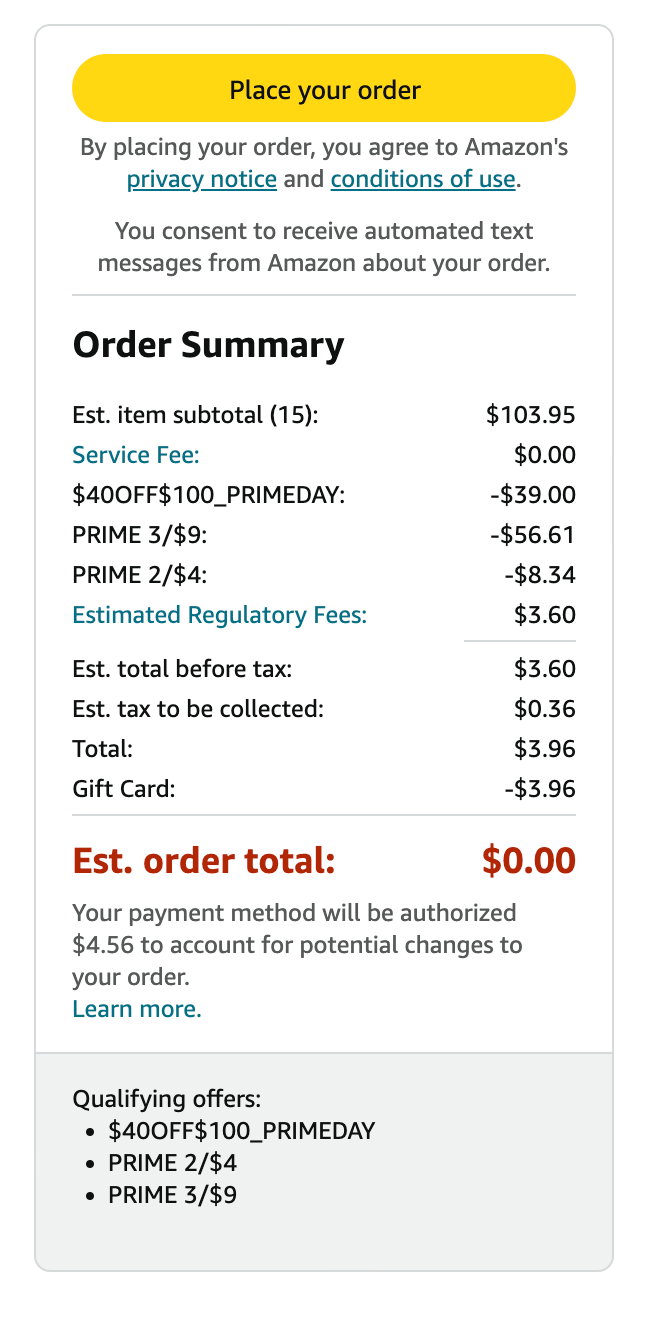The image size is (646, 1322).
Task: Select the $40OFF$100_PRIMEDAY qualifying offer bullet
Action: click(240, 1131)
